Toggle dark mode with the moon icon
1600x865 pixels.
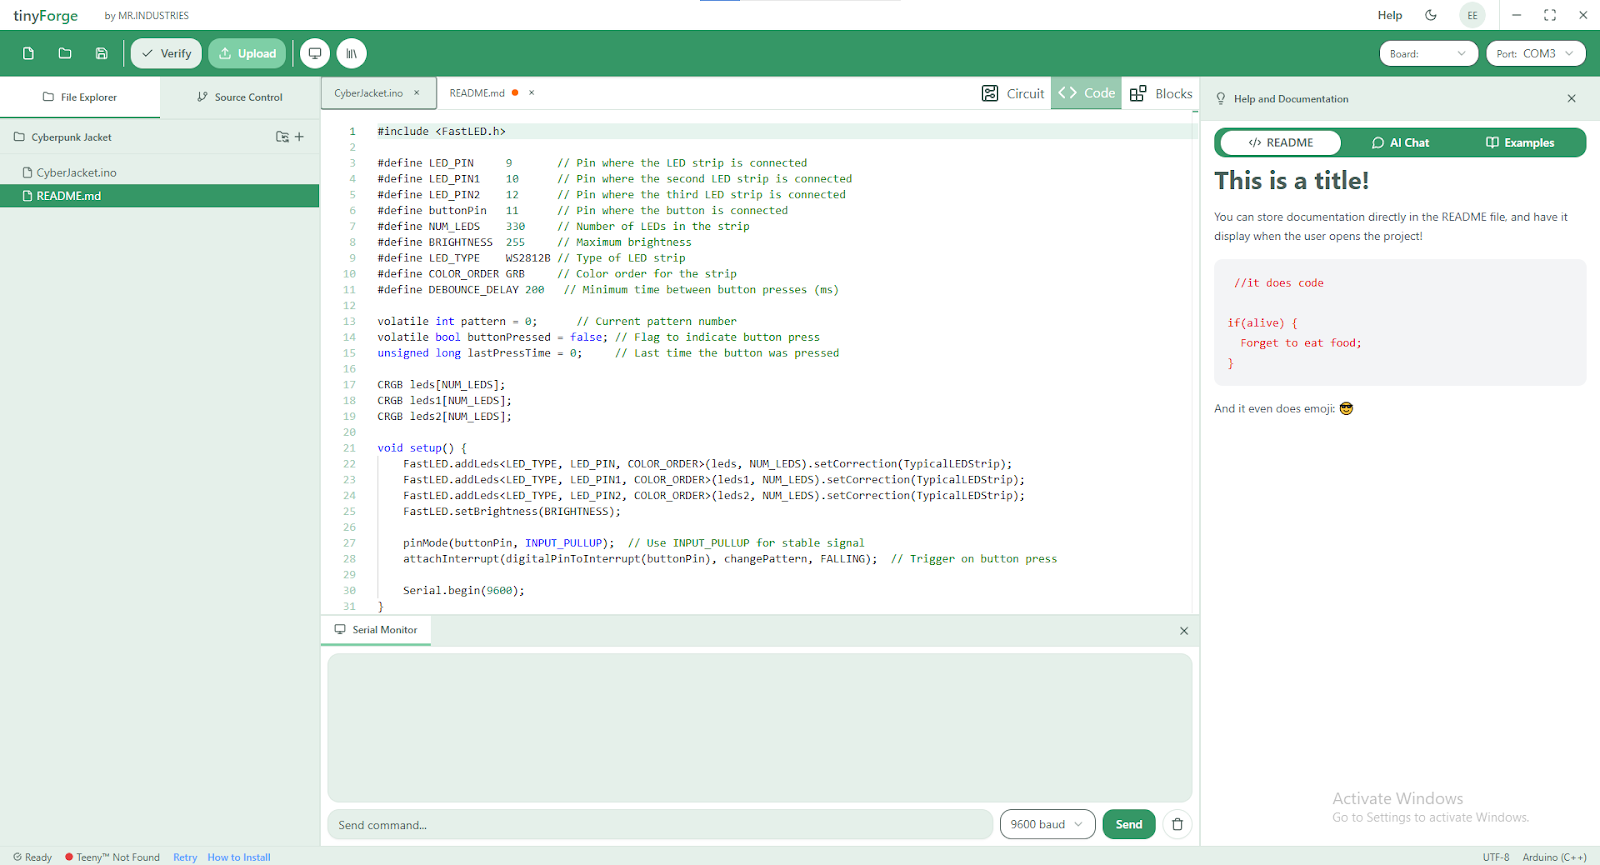tap(1431, 15)
